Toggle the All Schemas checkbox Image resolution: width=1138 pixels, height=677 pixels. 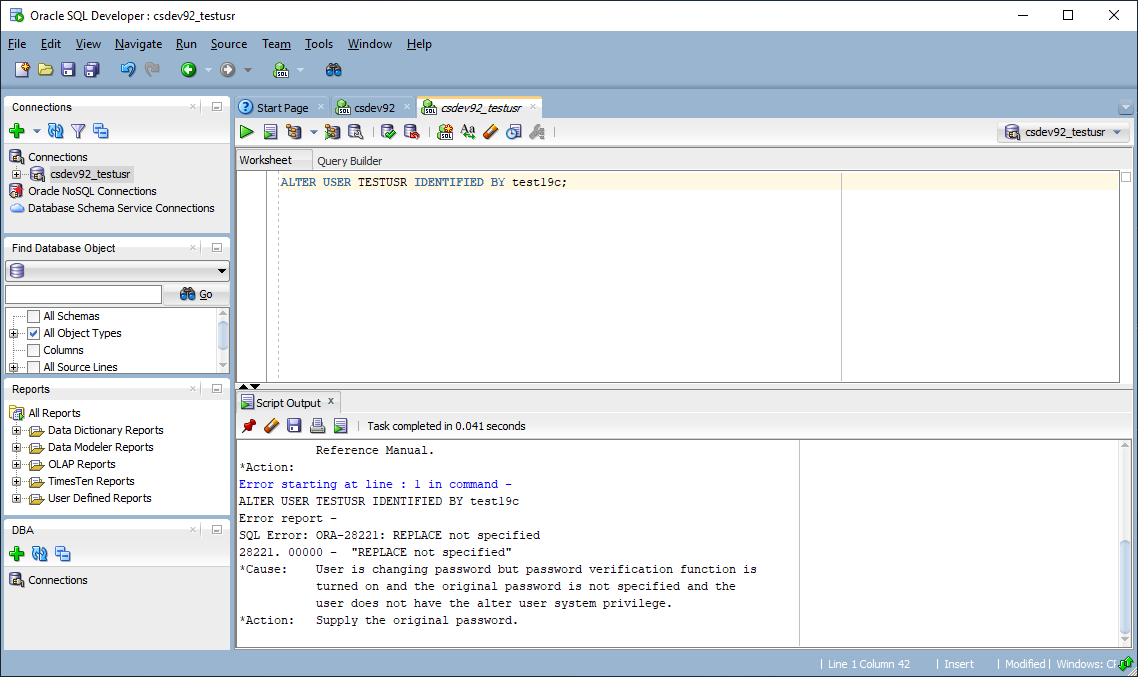[x=34, y=316]
